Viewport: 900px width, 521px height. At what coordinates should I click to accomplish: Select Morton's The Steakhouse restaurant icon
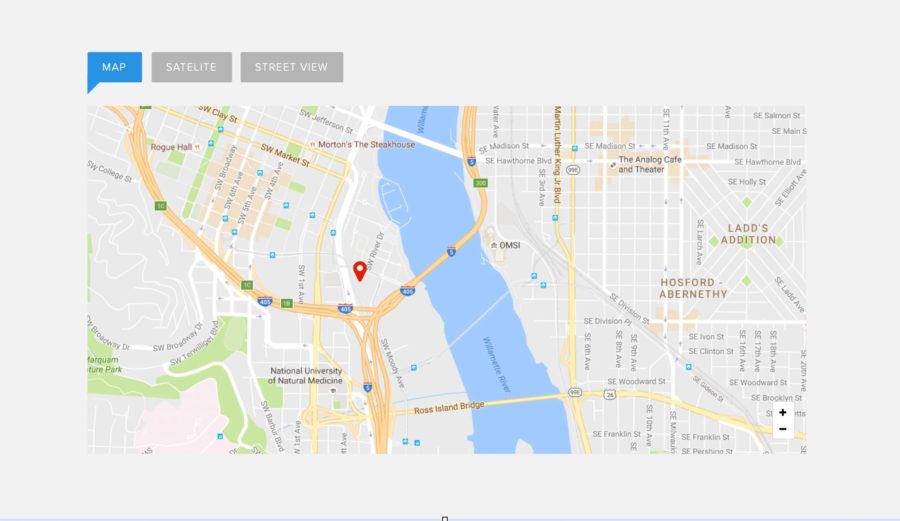[x=312, y=145]
